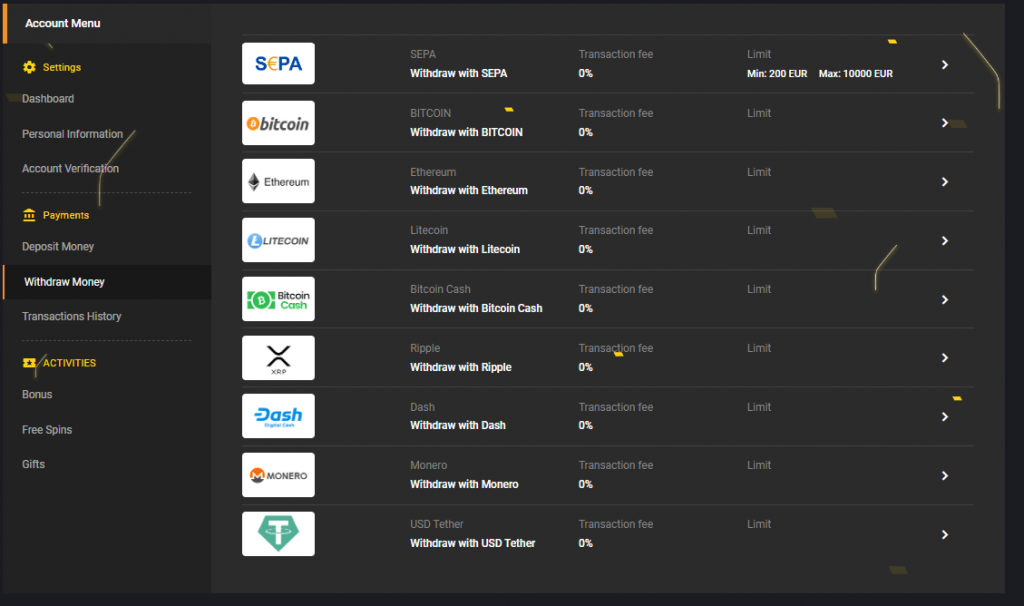The image size is (1024, 606).
Task: Click the Transaction fee label for Dash
Action: 616,407
